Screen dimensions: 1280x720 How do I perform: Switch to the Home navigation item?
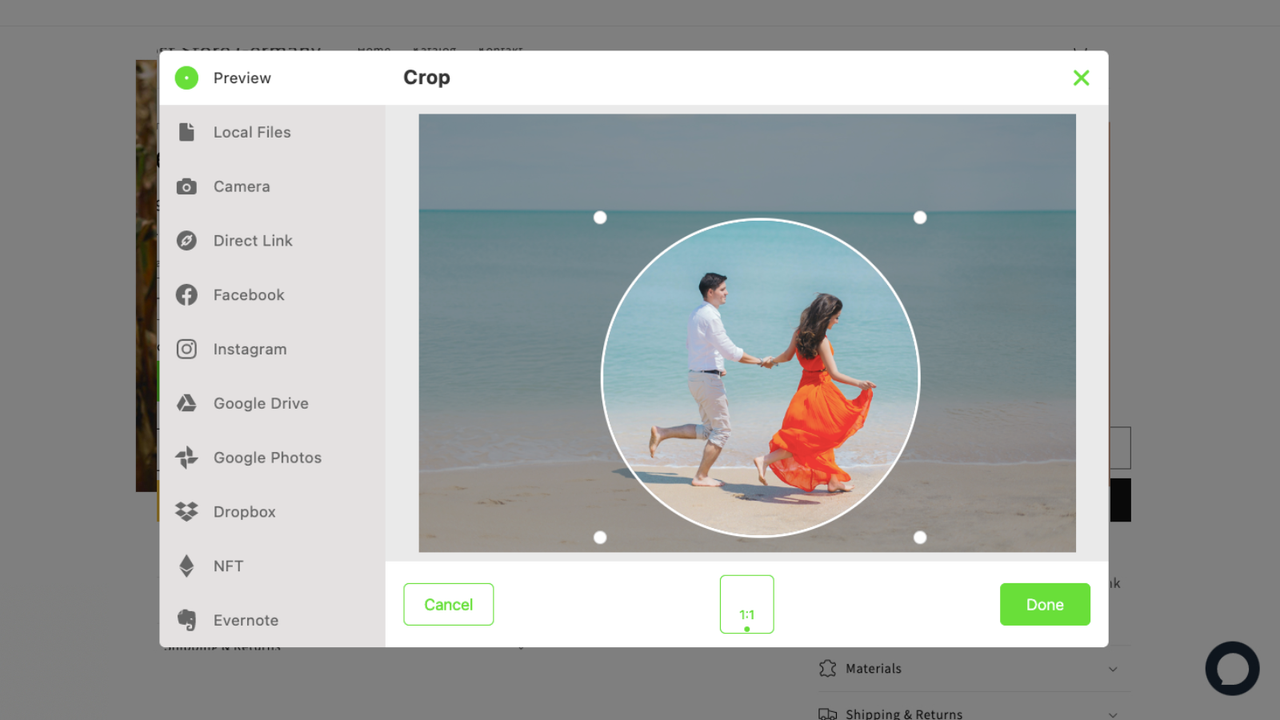click(374, 51)
